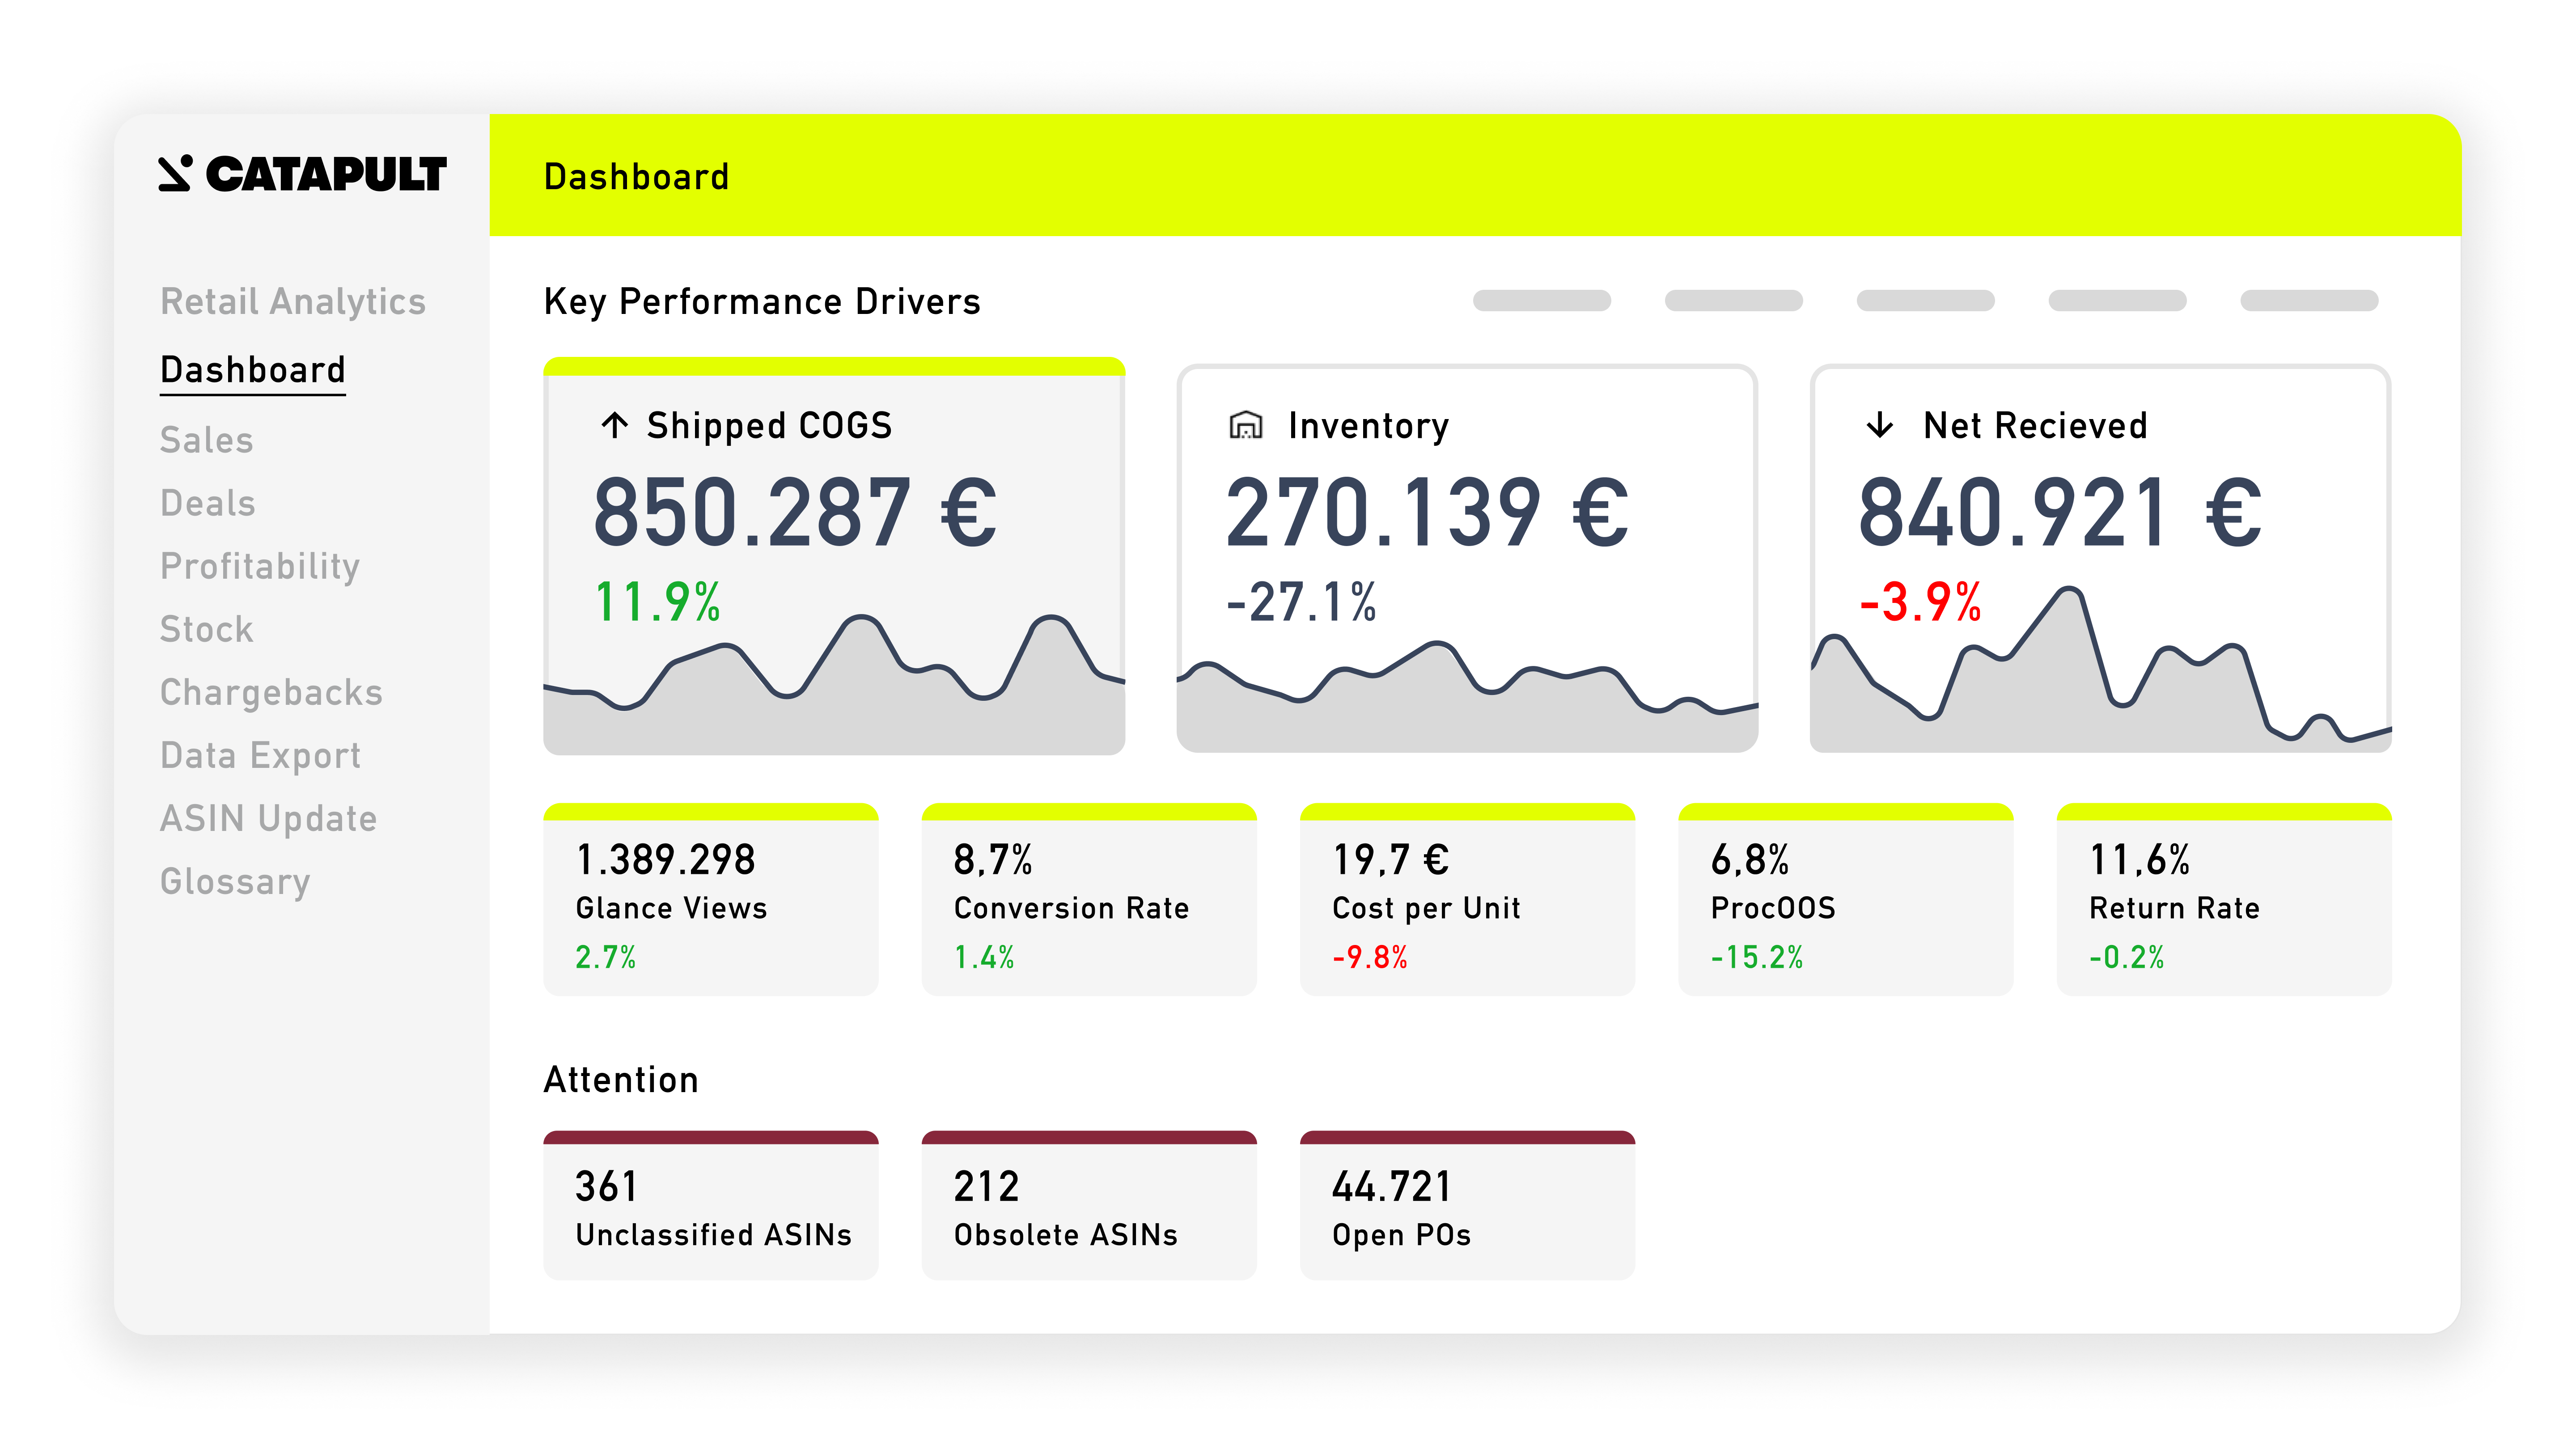The image size is (2576, 1449).
Task: Open the Sales page in sidebar
Action: [207, 440]
